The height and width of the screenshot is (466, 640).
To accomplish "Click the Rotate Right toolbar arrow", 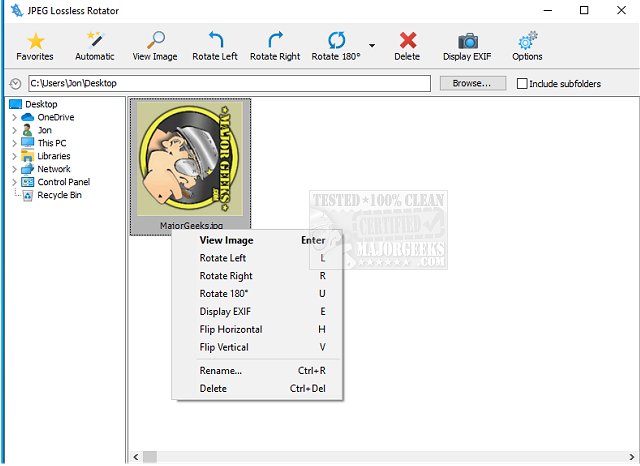I will (275, 46).
